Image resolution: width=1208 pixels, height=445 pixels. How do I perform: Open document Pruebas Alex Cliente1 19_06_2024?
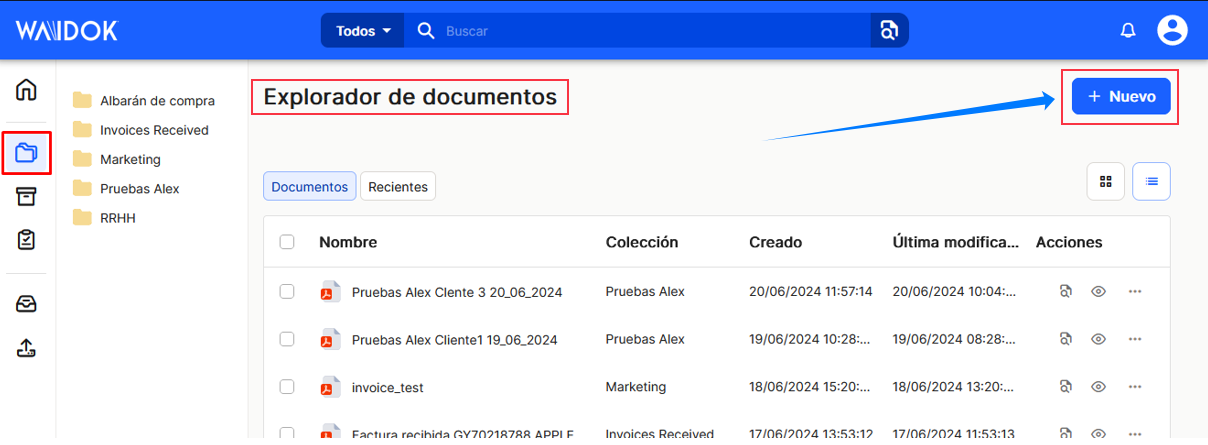coord(455,339)
